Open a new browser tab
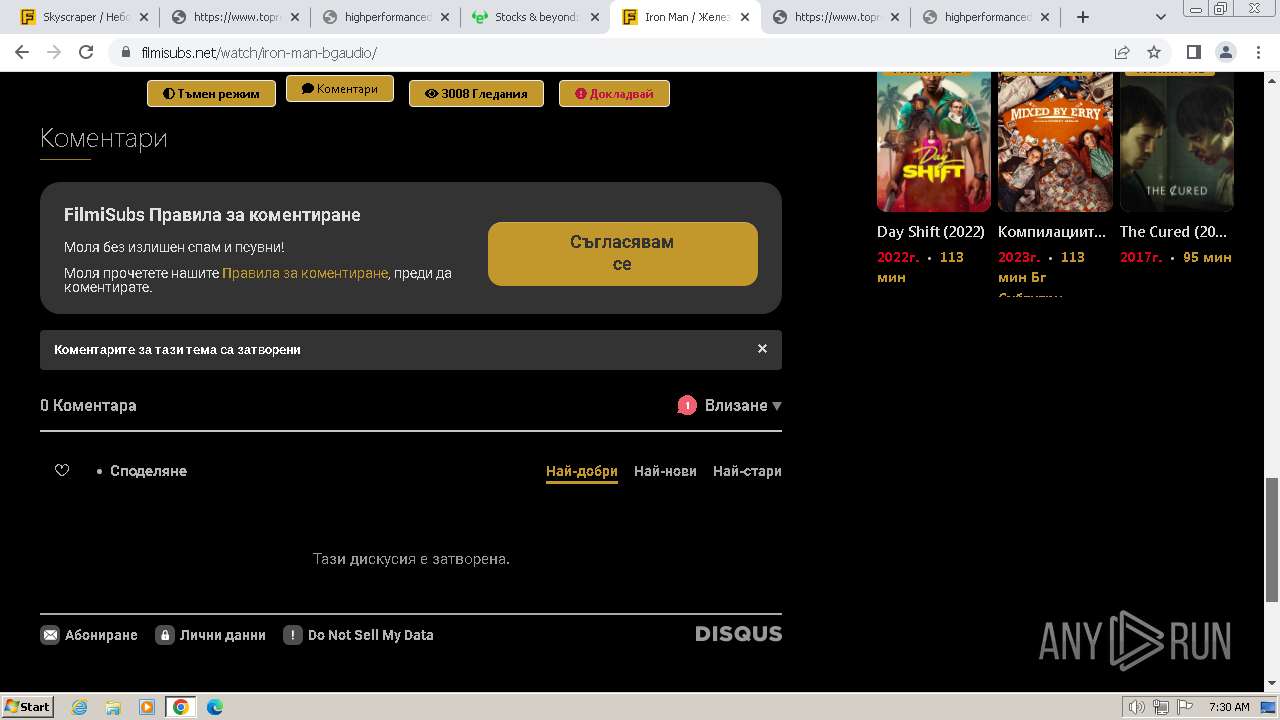Screen dimensions: 1280x720 coord(1082,17)
